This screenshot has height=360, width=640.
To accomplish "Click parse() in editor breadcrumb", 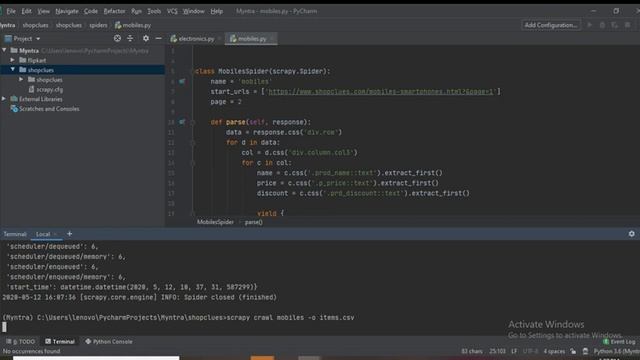I will (253, 222).
